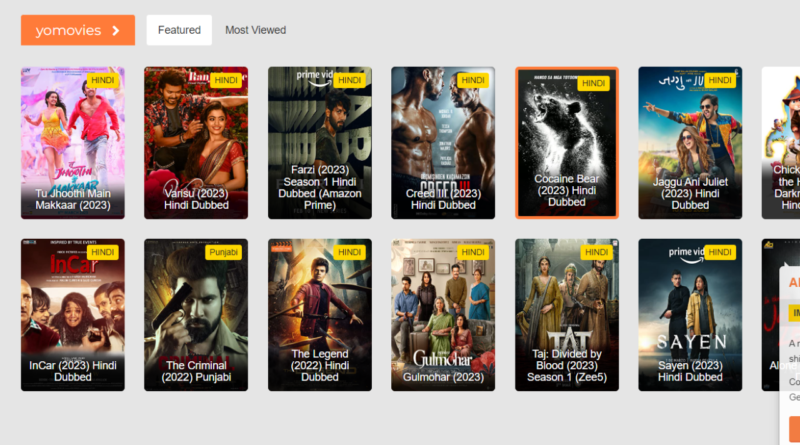Click the Punjabi badge on The Criminal
Screen dimensions: 800x445
(223, 252)
